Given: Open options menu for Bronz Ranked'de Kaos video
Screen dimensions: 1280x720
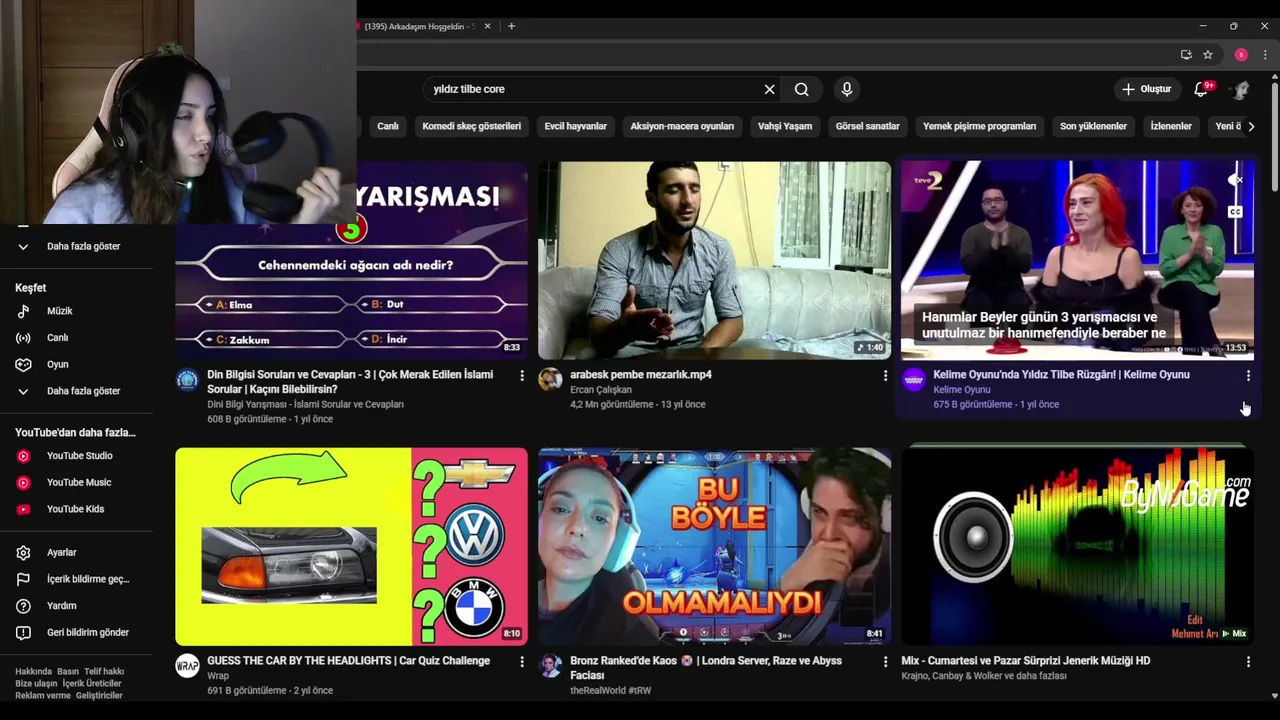Looking at the screenshot, I should (884, 661).
